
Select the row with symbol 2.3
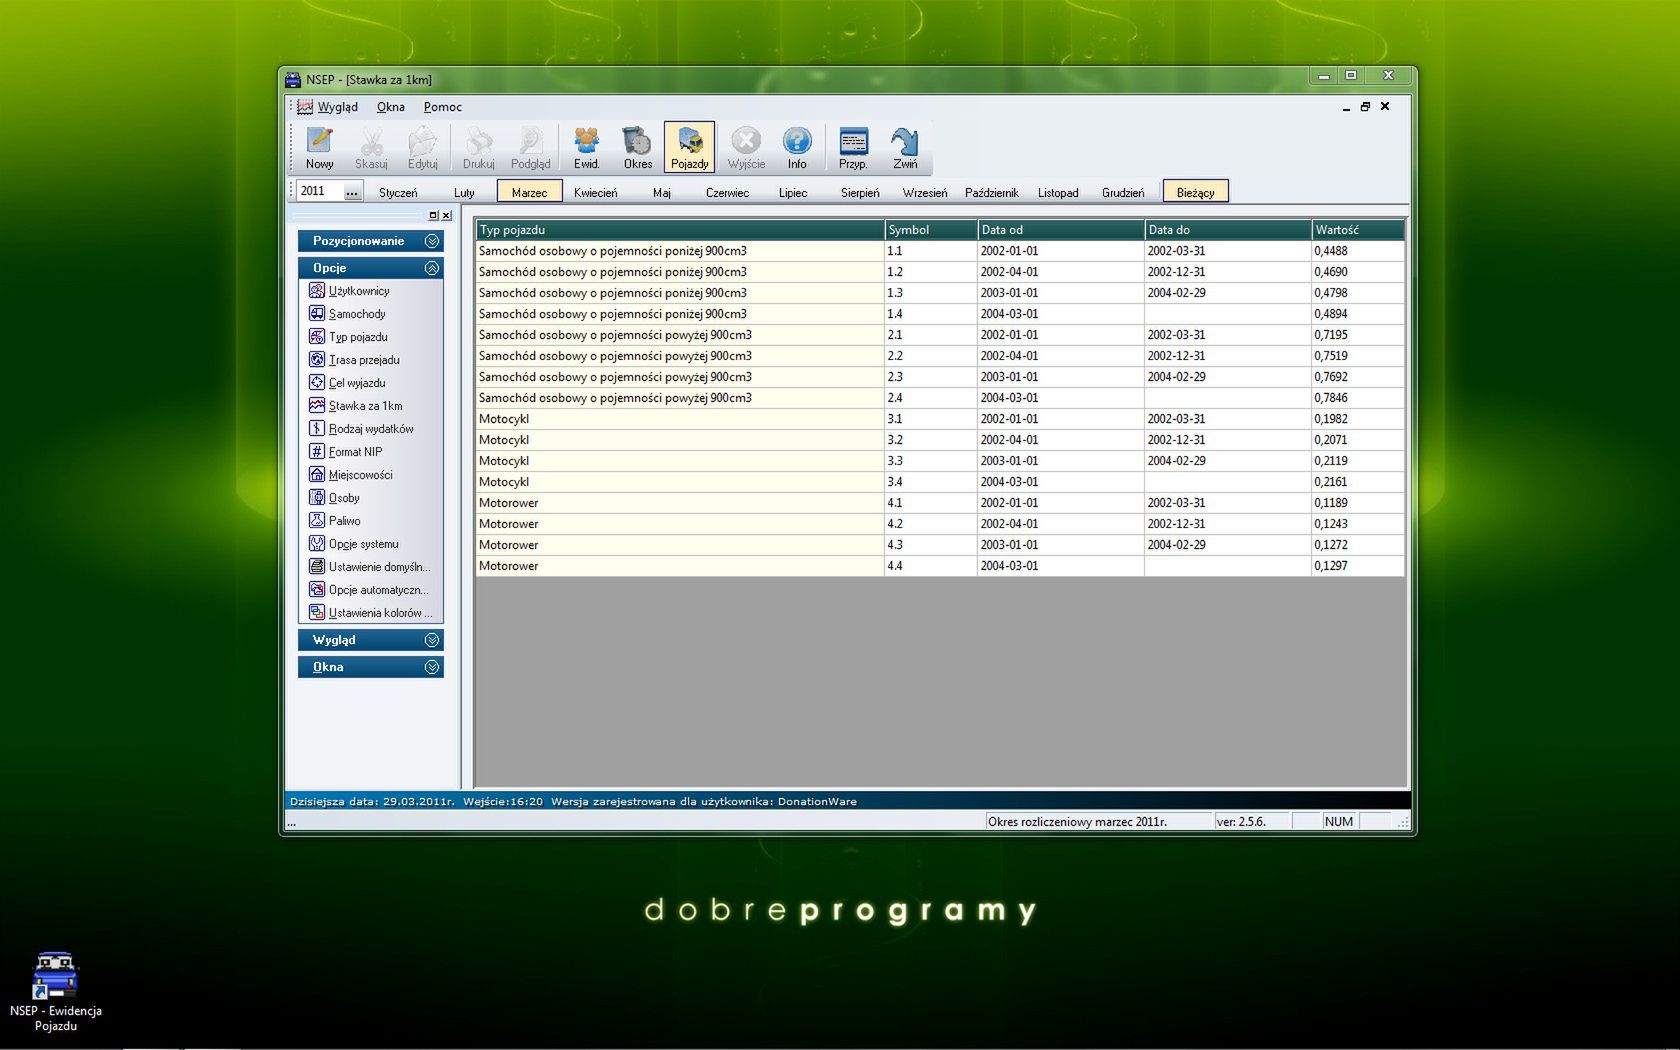click(940, 377)
